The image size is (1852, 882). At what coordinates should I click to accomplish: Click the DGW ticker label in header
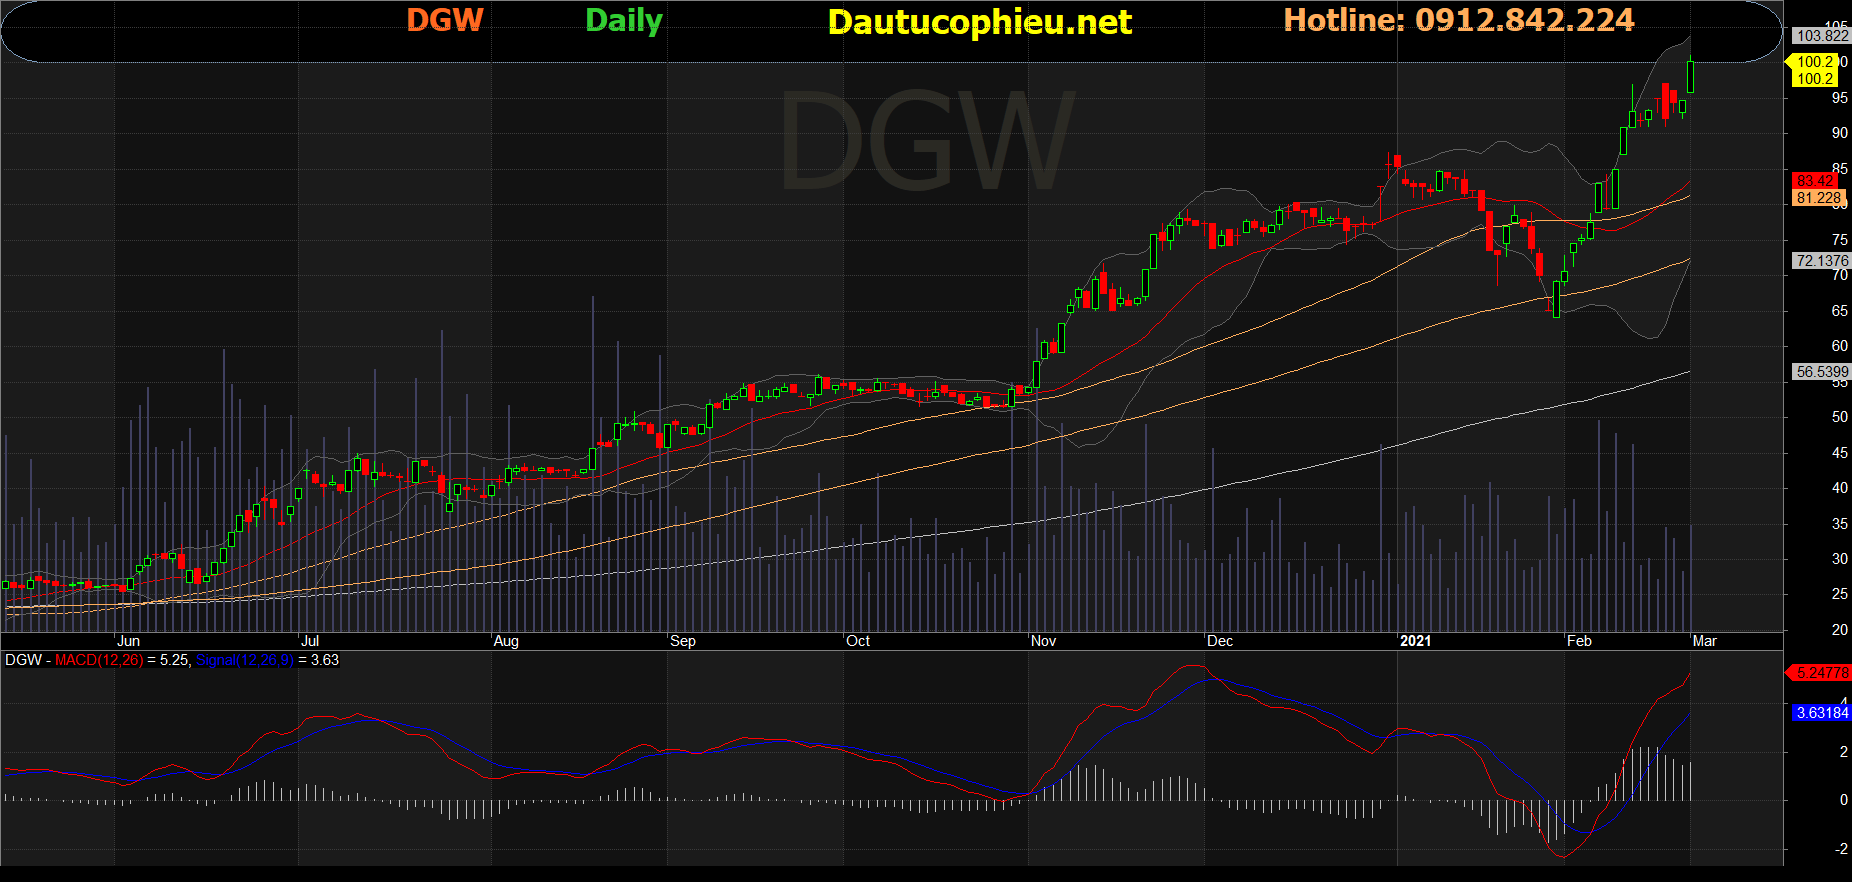click(x=444, y=20)
